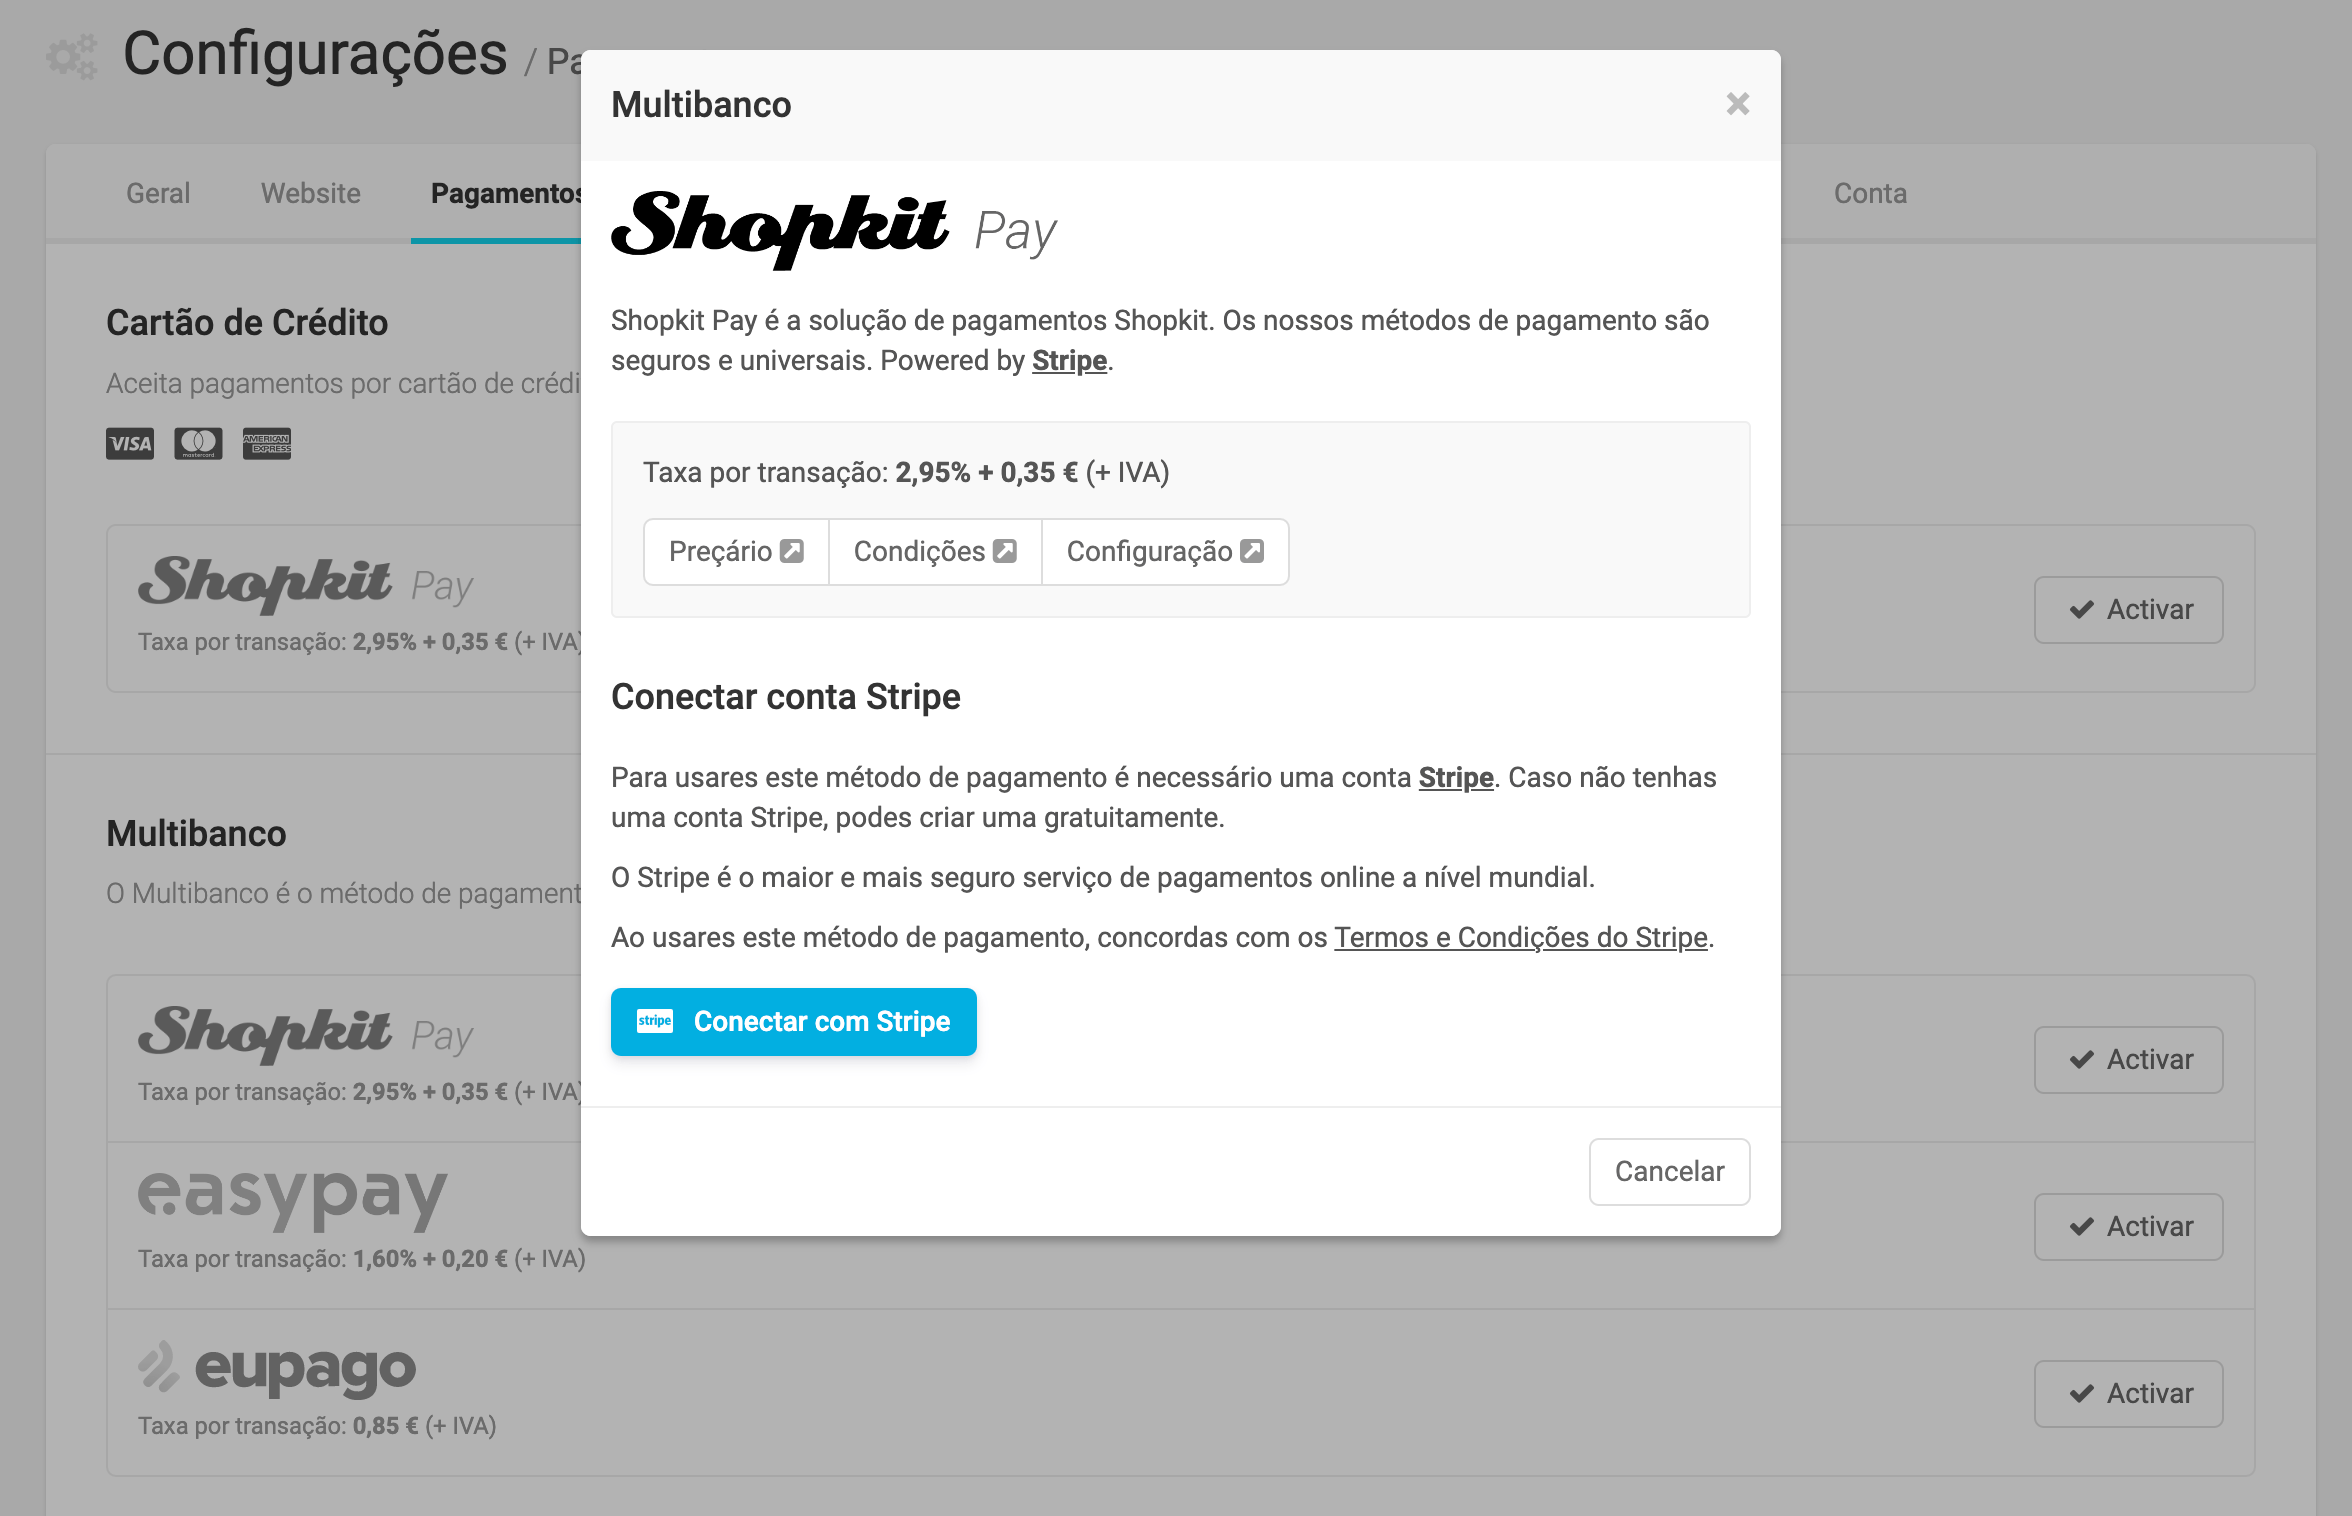Click the eupago logo
The image size is (2352, 1516).
pyautogui.click(x=277, y=1368)
